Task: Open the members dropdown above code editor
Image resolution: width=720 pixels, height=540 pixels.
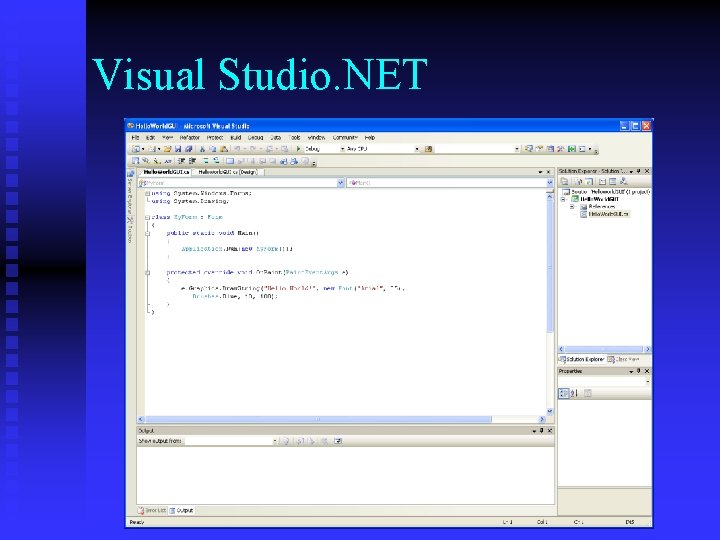Action: pos(550,183)
